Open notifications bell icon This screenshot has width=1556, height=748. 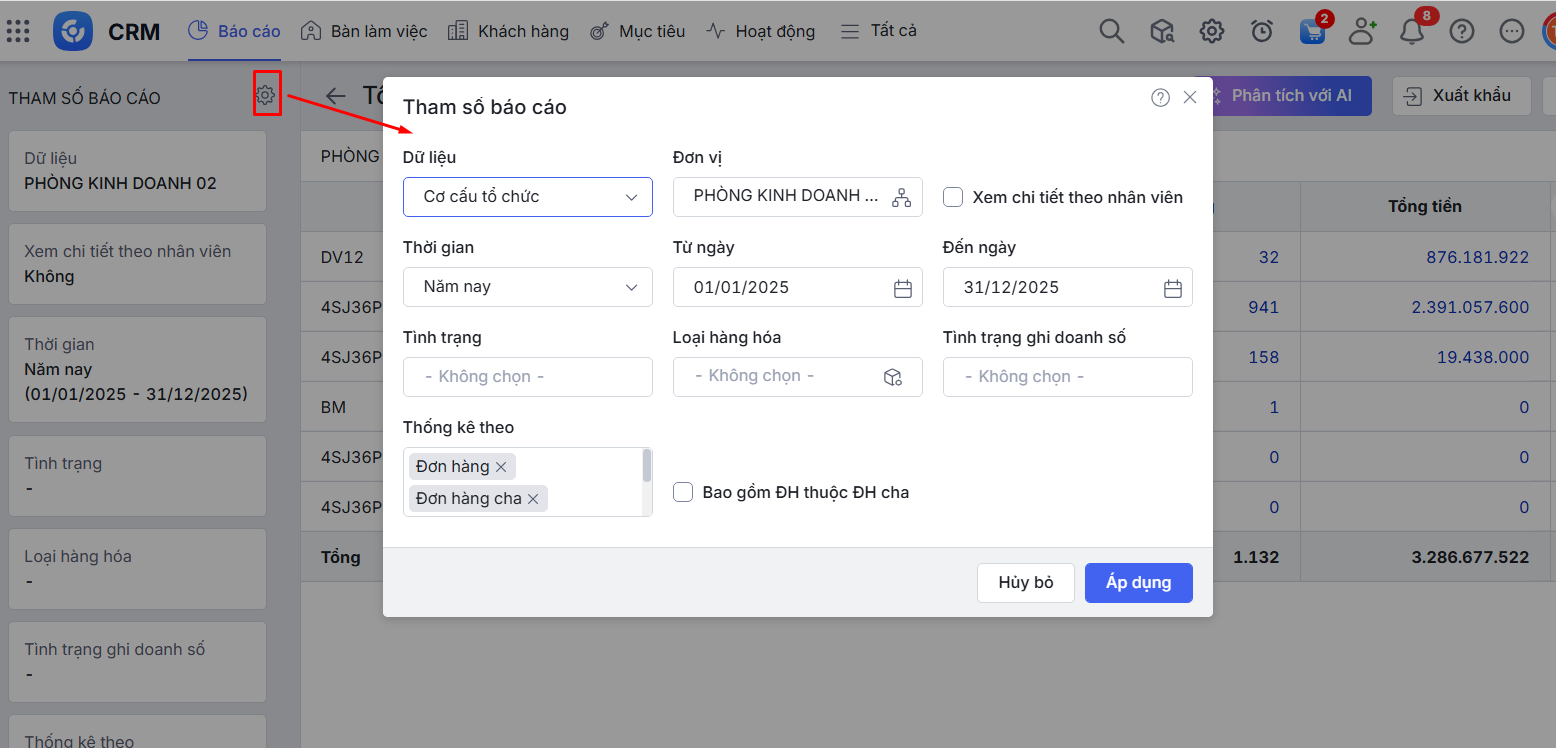pos(1411,31)
